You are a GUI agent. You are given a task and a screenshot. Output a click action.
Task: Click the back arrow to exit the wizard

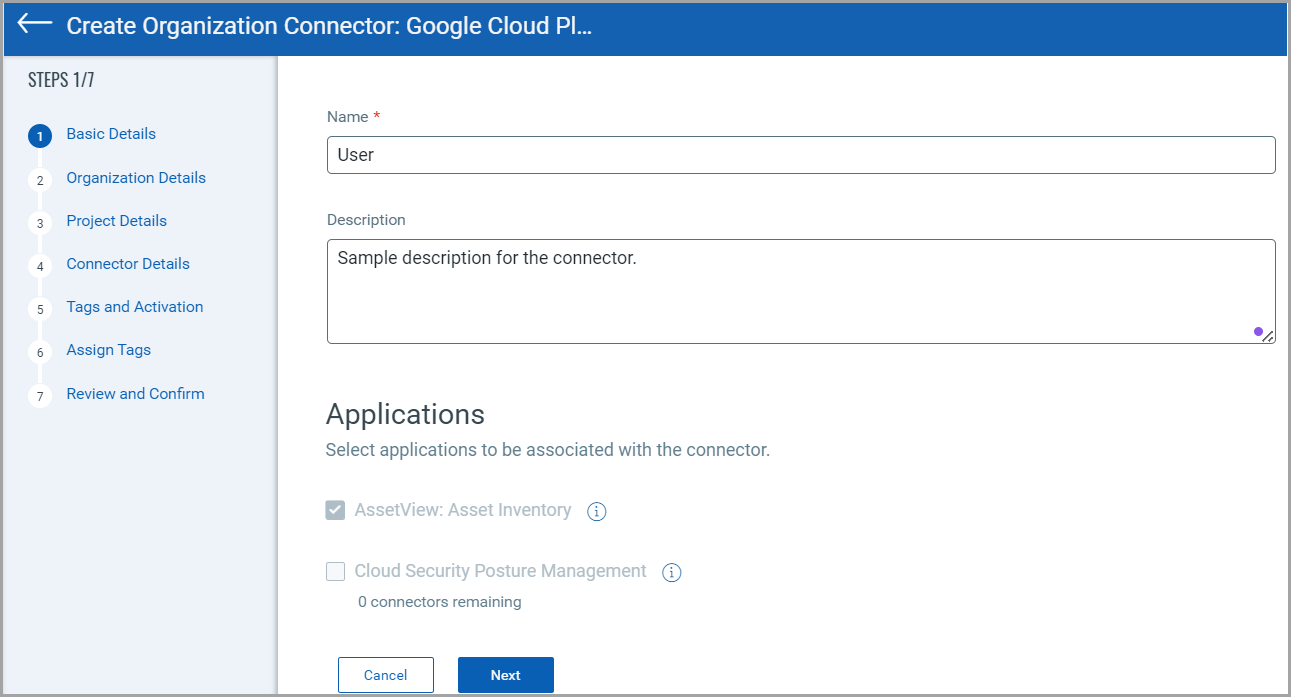click(x=33, y=26)
